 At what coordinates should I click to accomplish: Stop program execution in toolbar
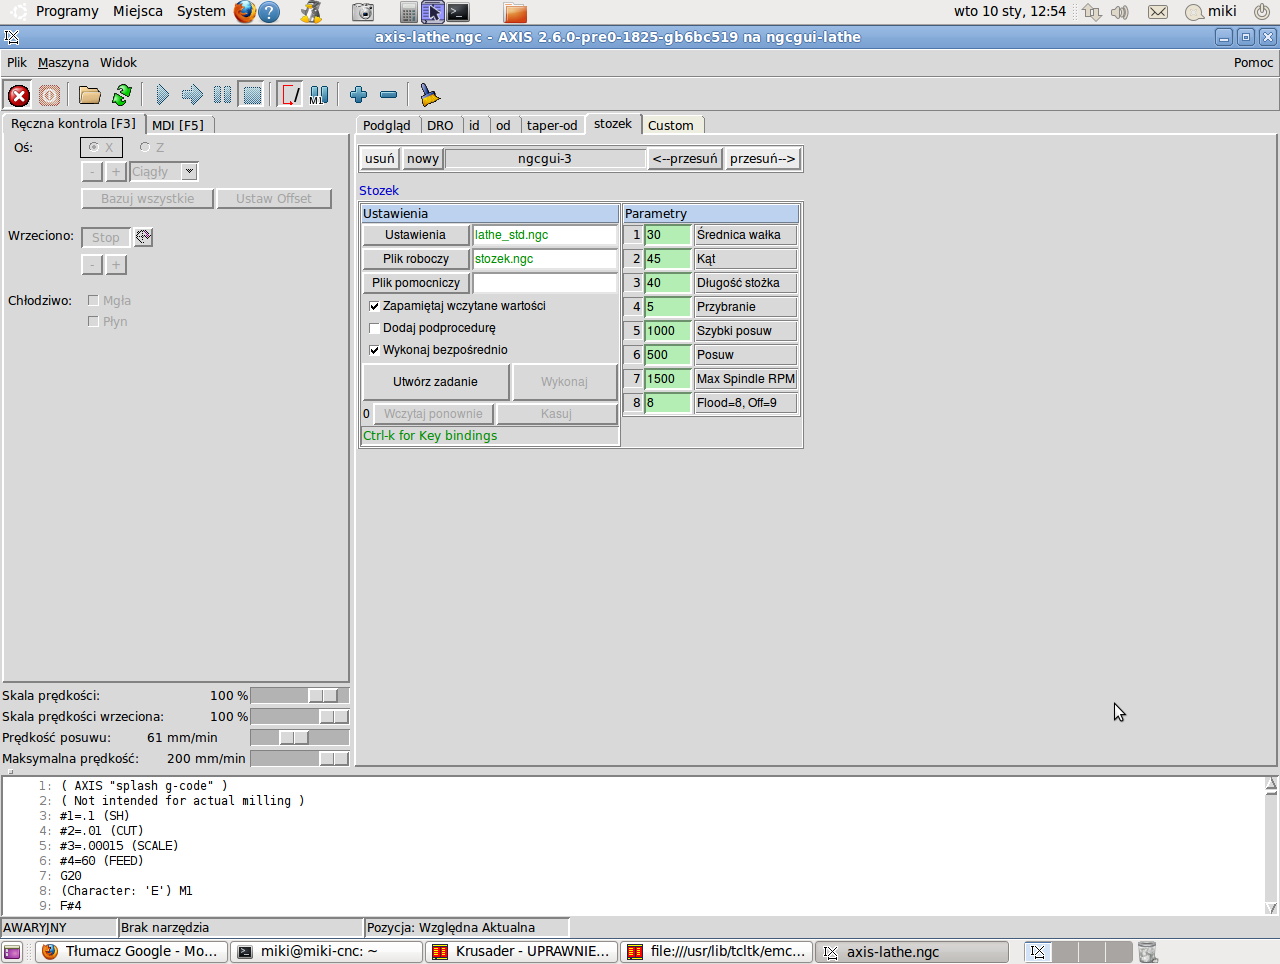click(252, 95)
